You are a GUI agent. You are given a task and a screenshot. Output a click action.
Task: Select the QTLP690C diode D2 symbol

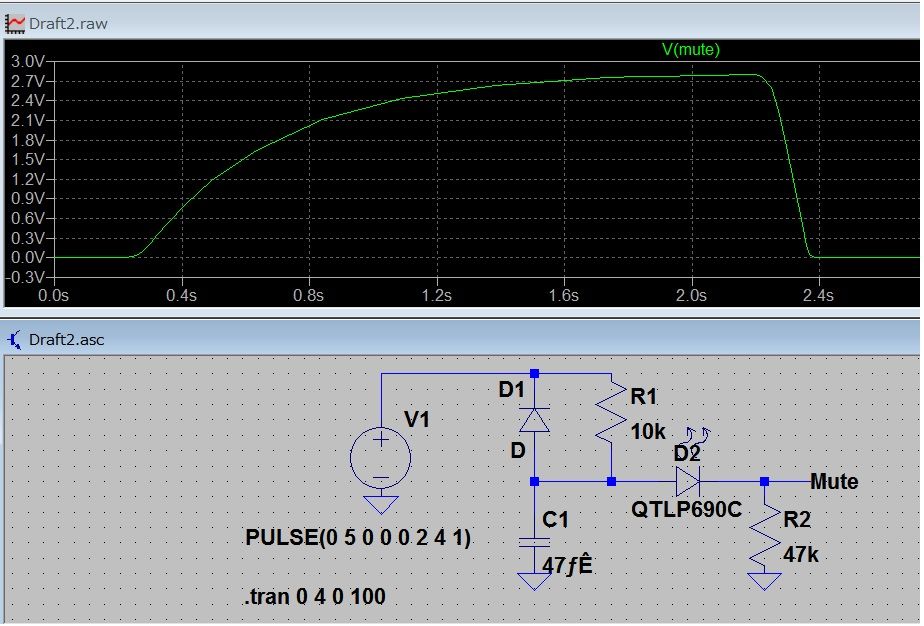click(688, 482)
